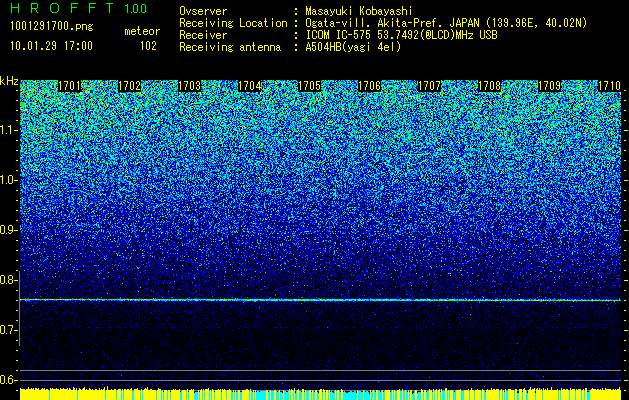Viewport: 629px width, 400px height.
Task: Click the 1708 time marker
Action: tap(489, 86)
